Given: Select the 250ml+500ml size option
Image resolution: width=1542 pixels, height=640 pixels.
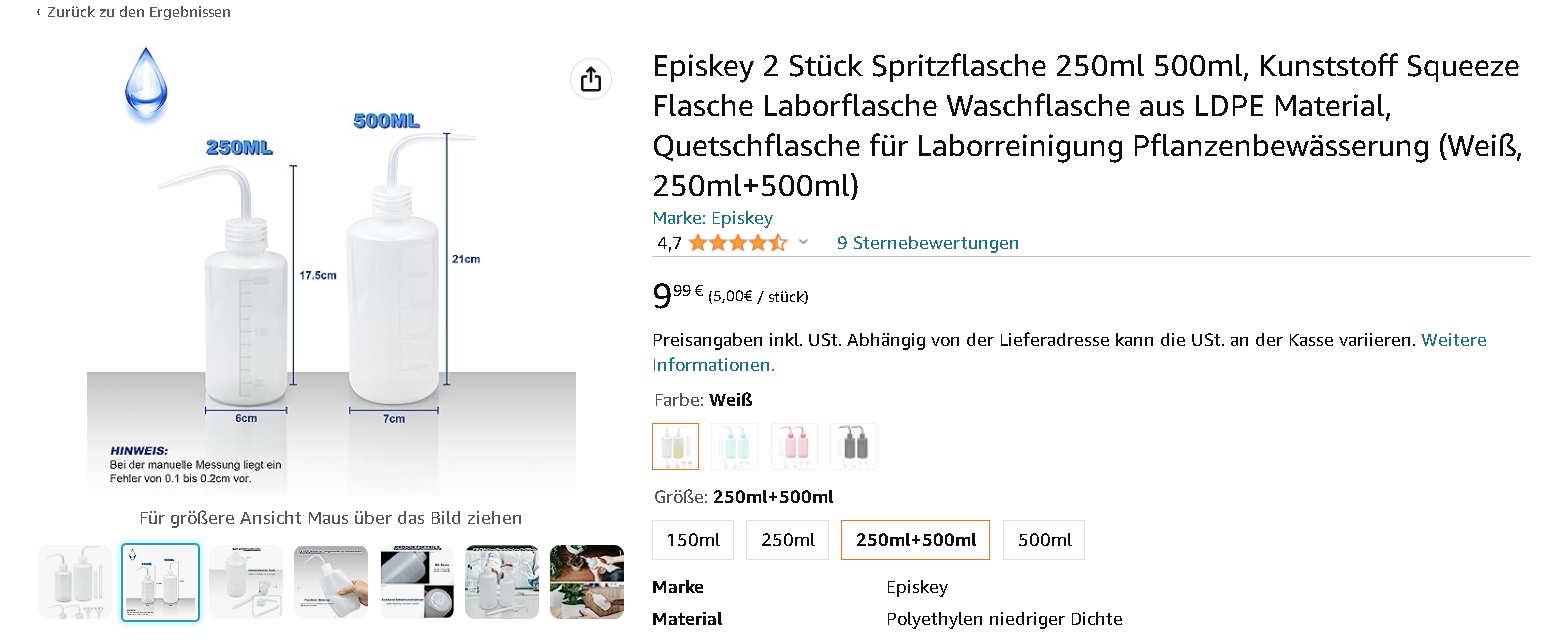Looking at the screenshot, I should [915, 540].
